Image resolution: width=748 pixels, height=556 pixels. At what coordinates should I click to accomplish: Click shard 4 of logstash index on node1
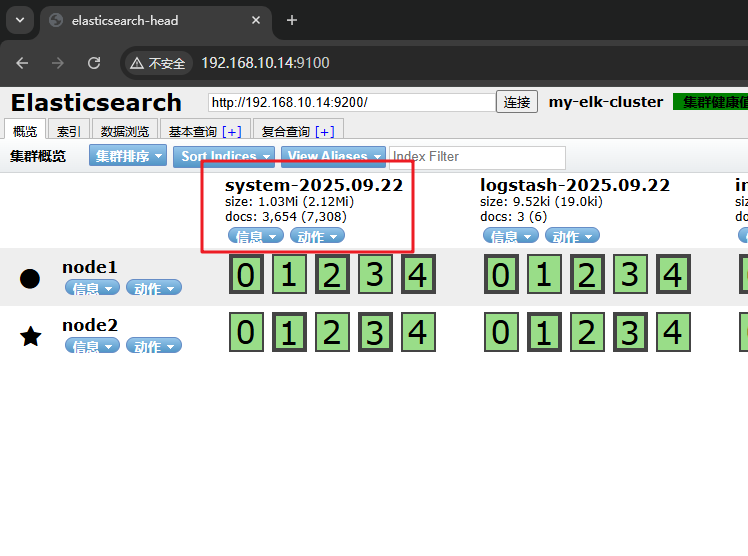[x=673, y=274]
